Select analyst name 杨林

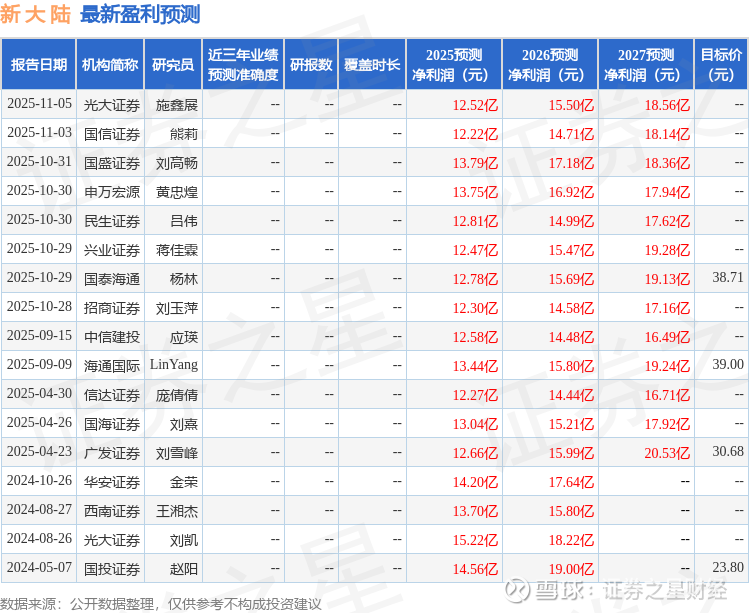pyautogui.click(x=184, y=279)
